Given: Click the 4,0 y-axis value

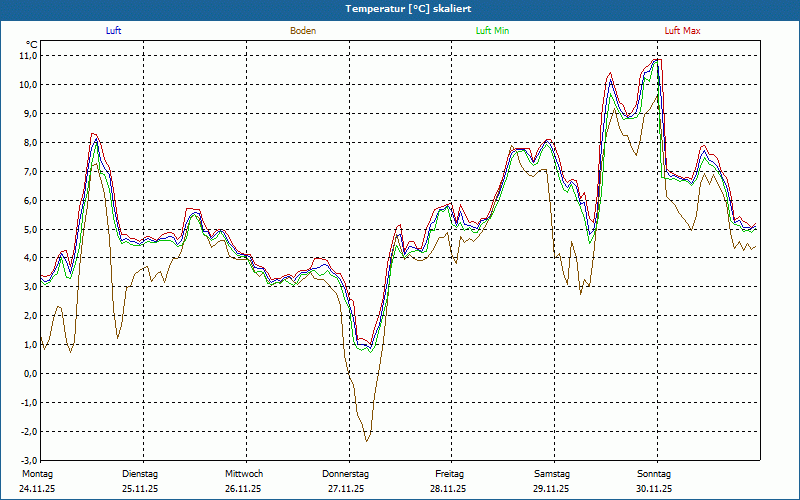Looking at the screenshot, I should tap(30, 258).
